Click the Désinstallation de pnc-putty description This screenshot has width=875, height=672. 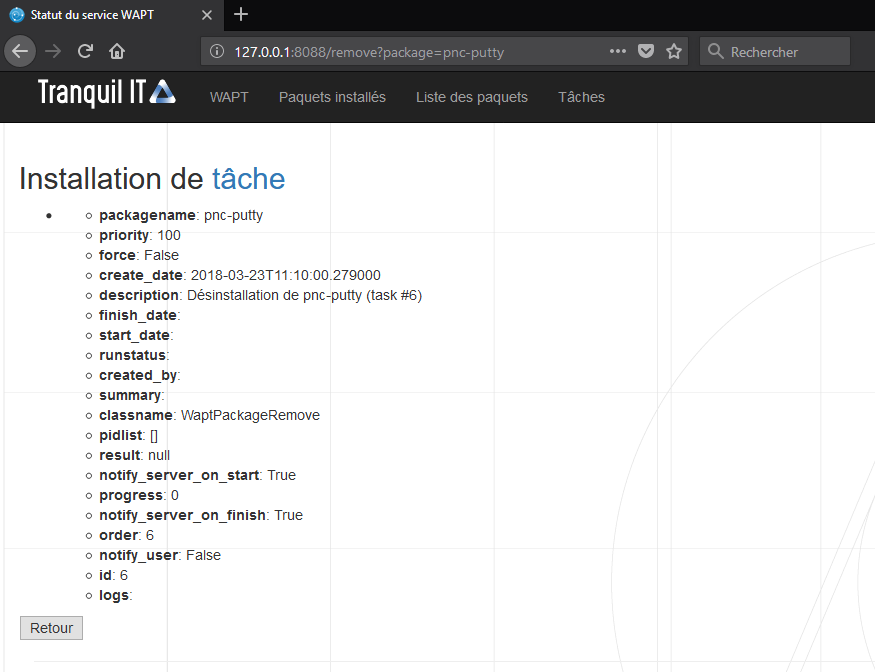(304, 295)
